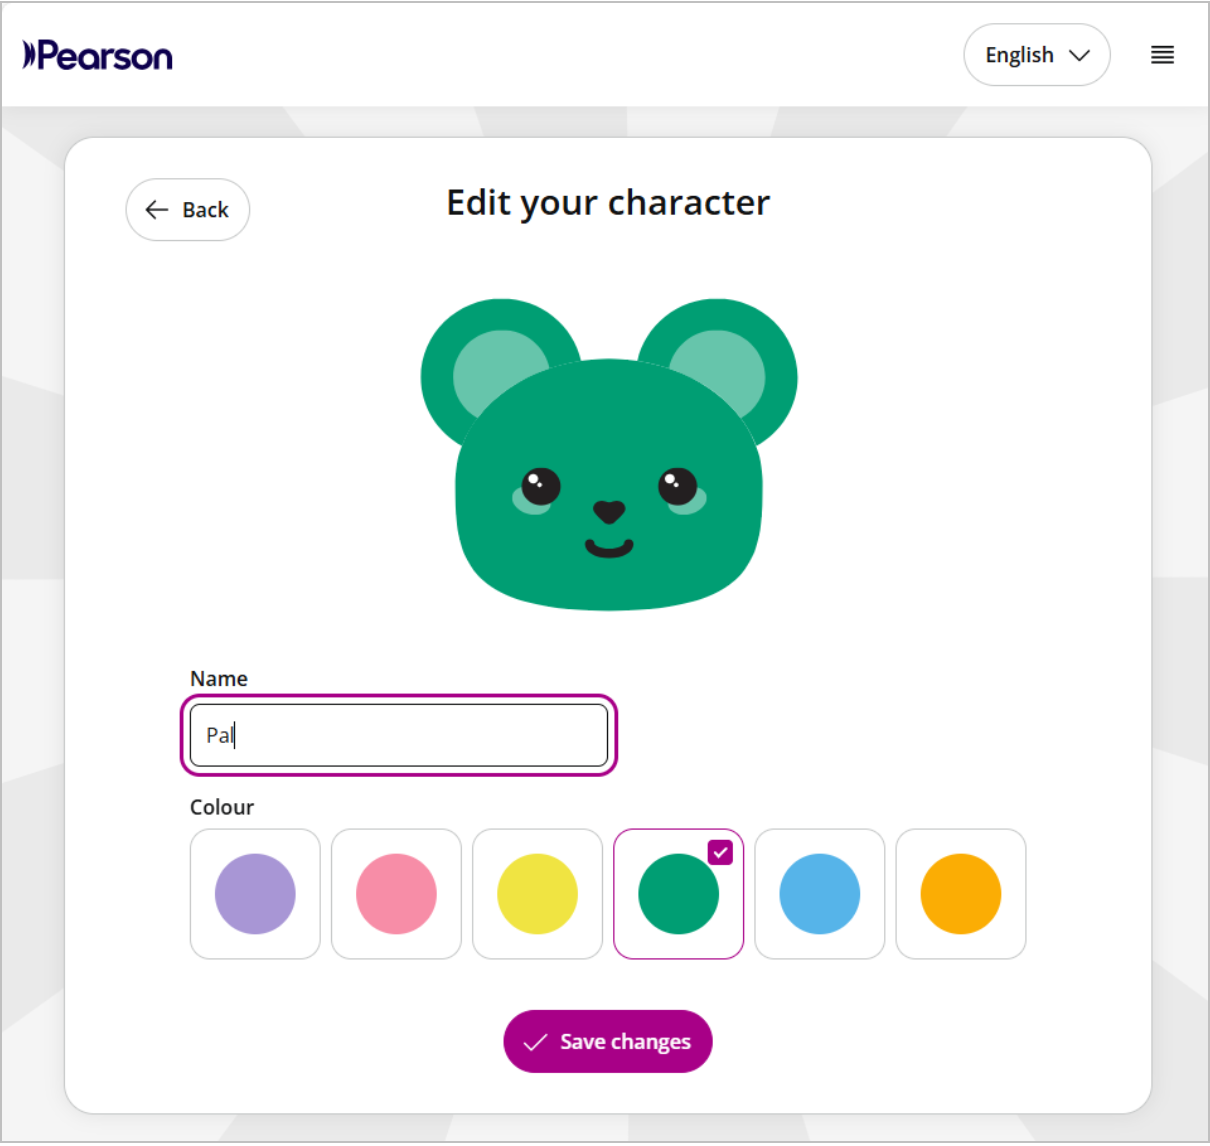Click the Edit your character heading

[608, 203]
